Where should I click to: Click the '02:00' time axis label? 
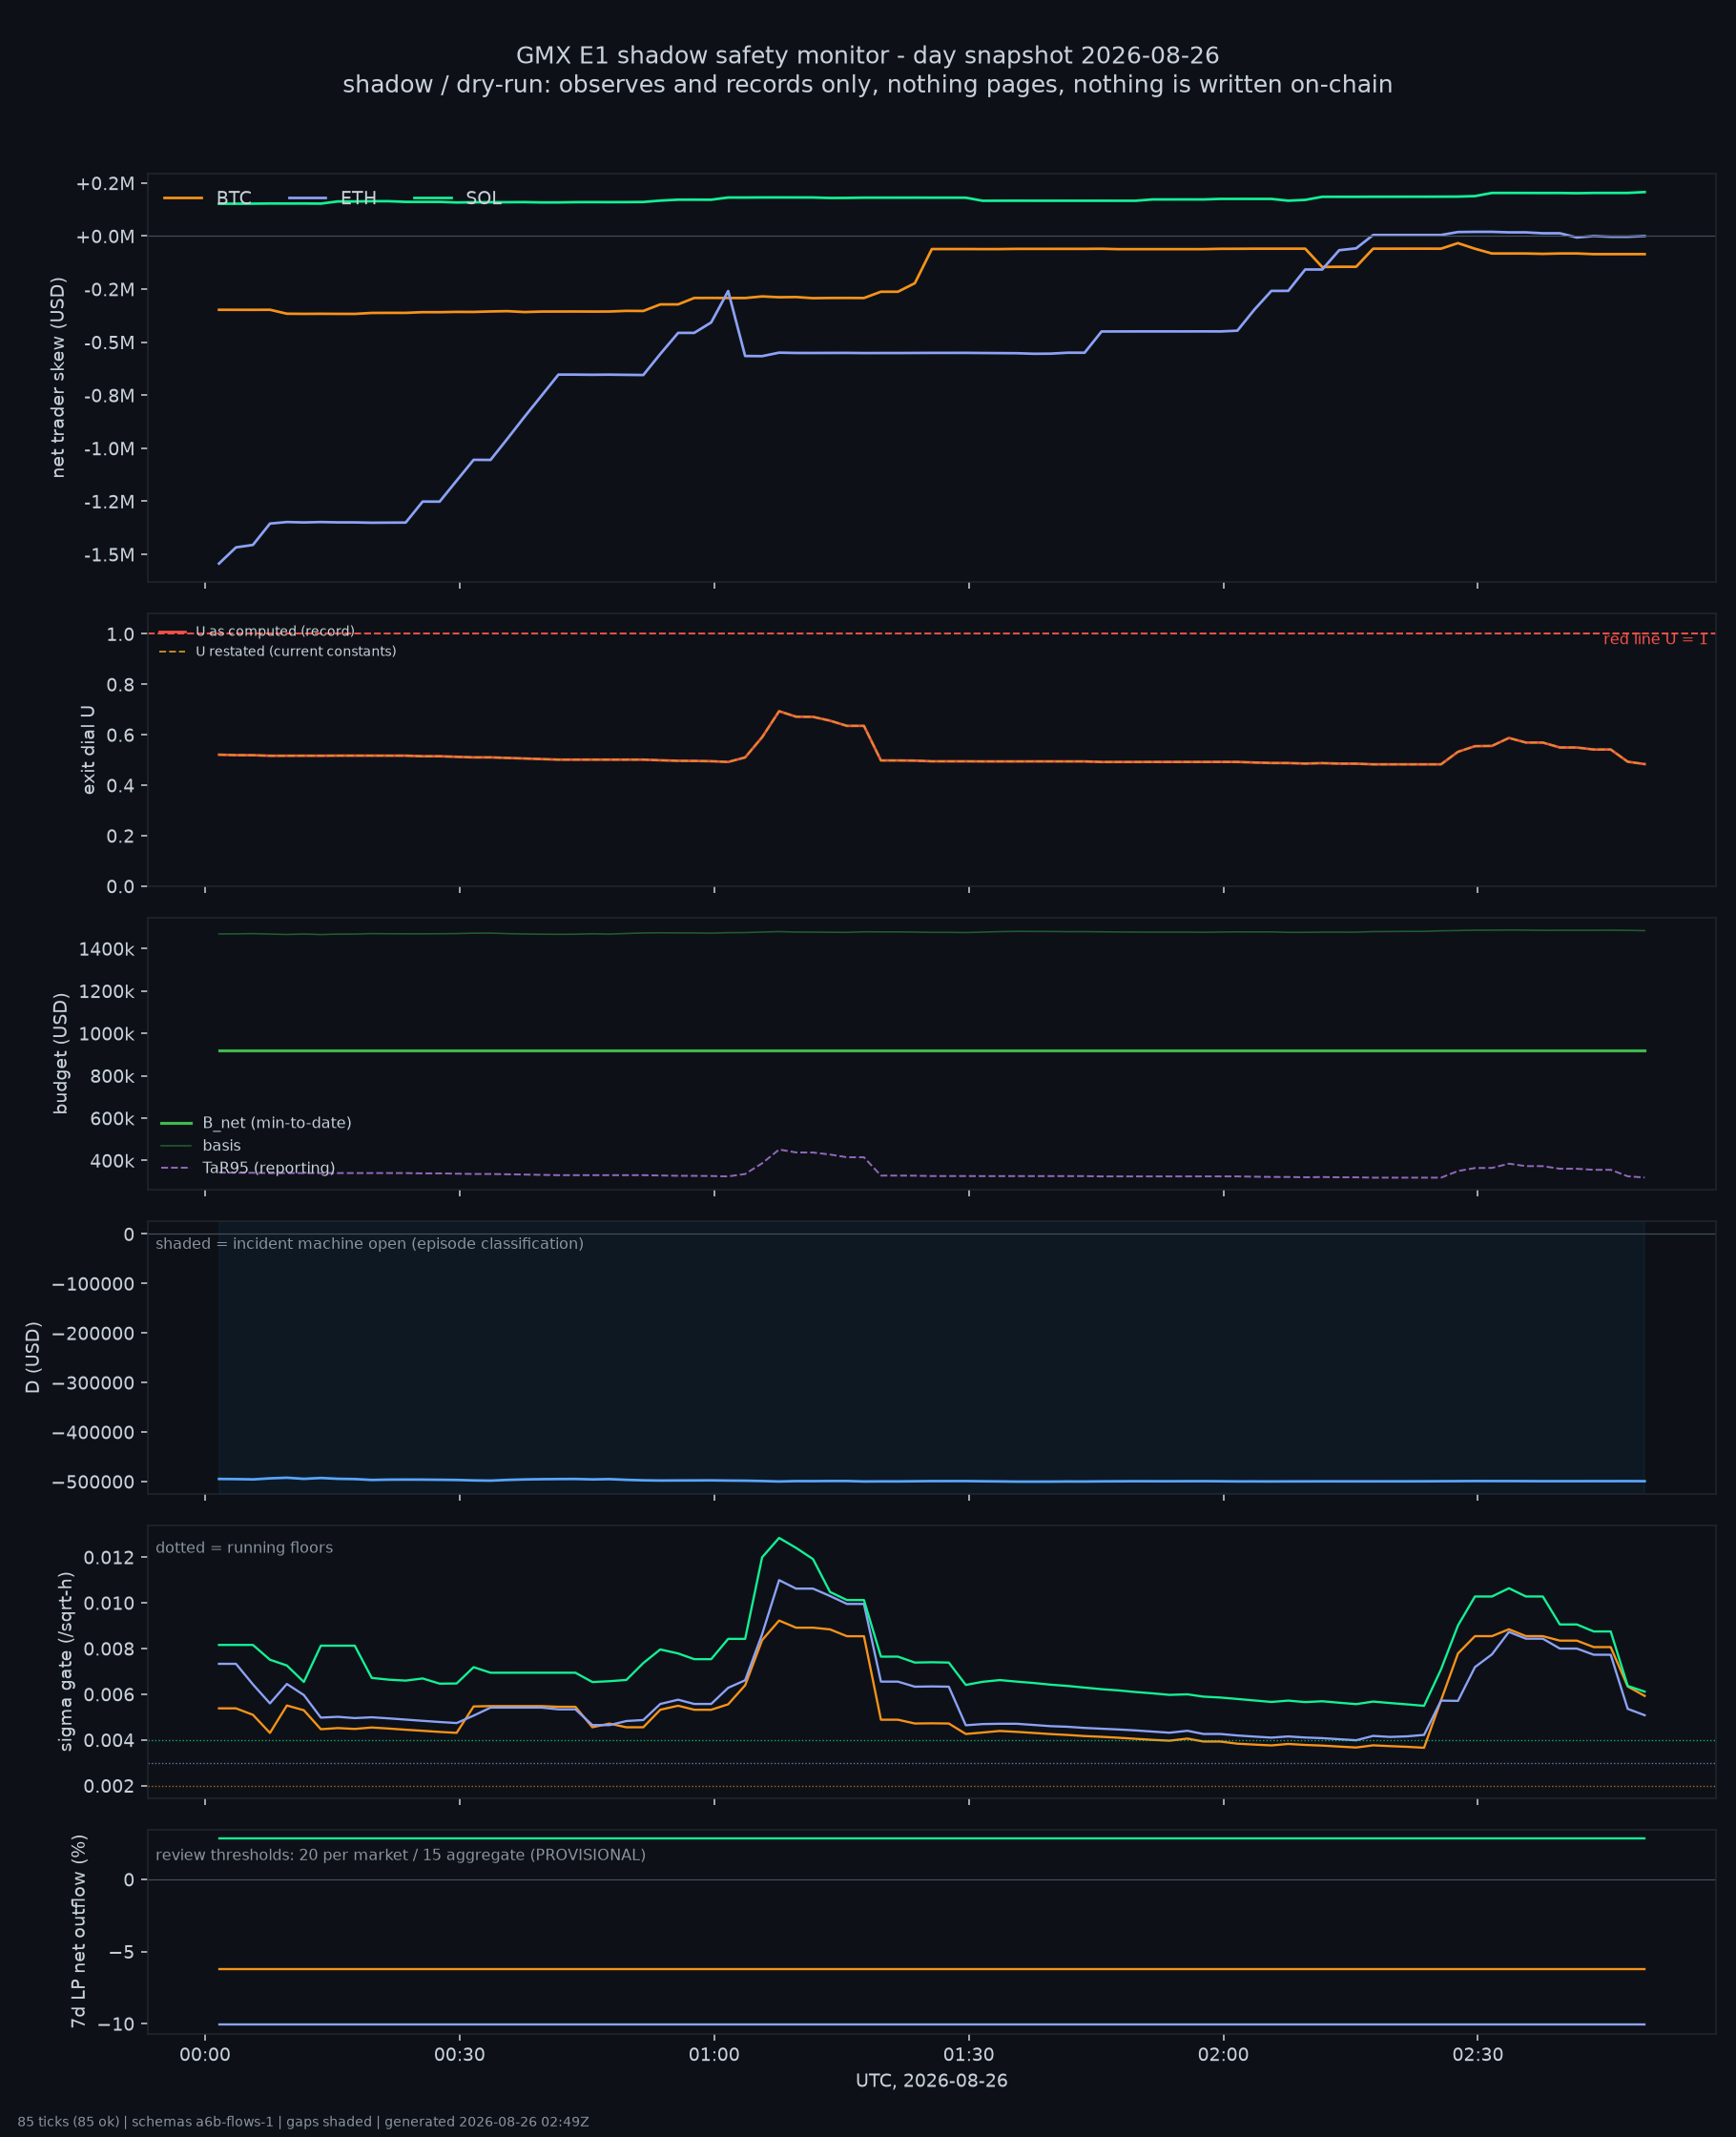pyautogui.click(x=1223, y=2056)
